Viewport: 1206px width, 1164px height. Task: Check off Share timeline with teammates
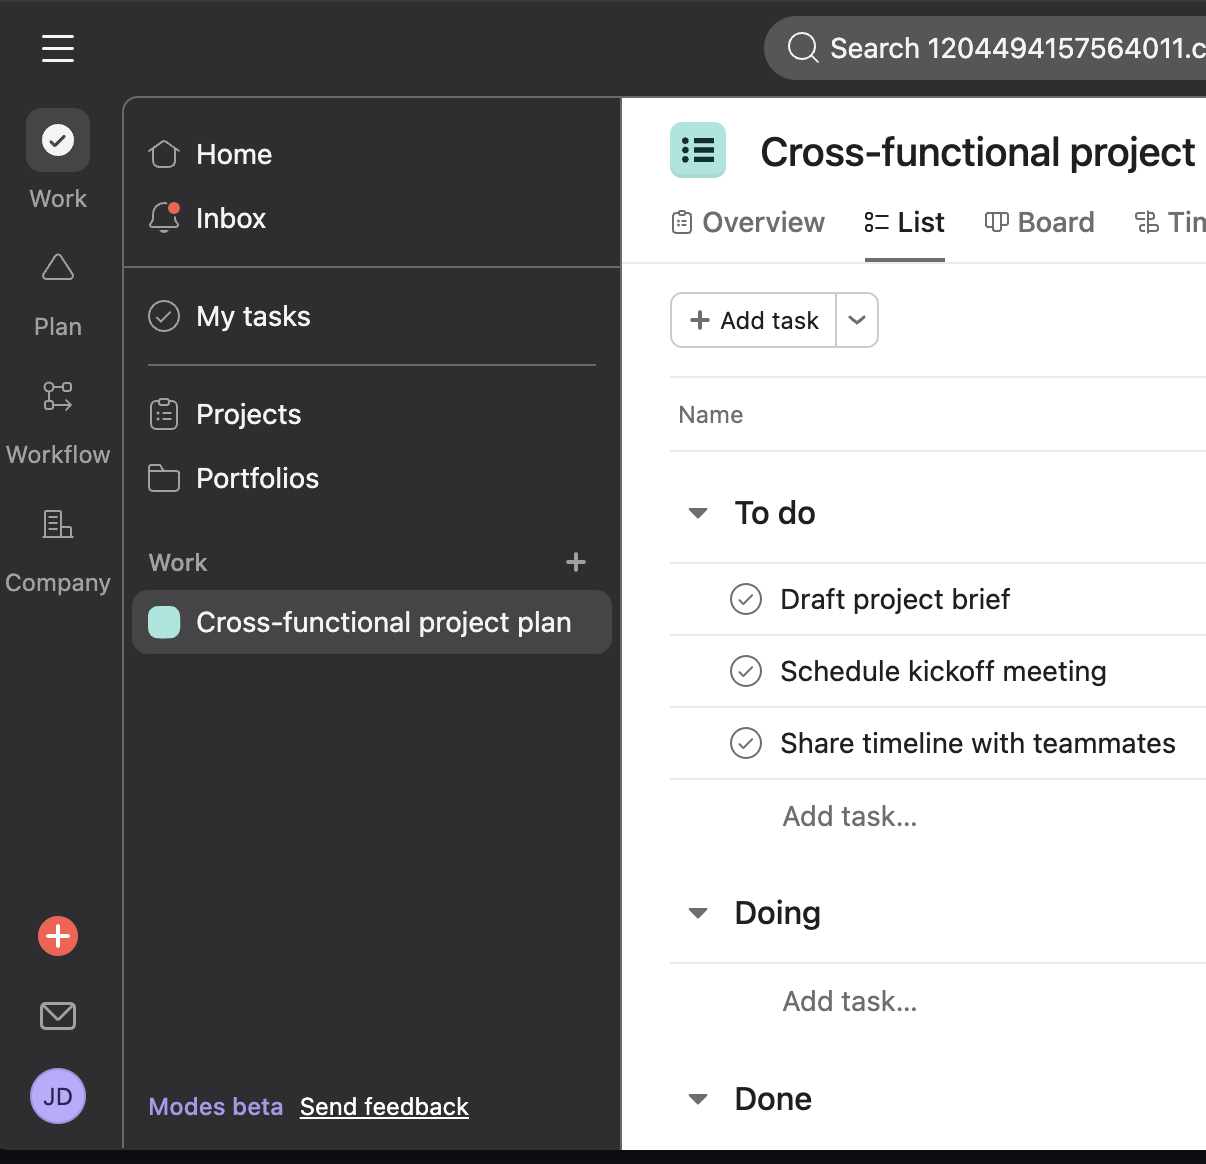coord(746,743)
